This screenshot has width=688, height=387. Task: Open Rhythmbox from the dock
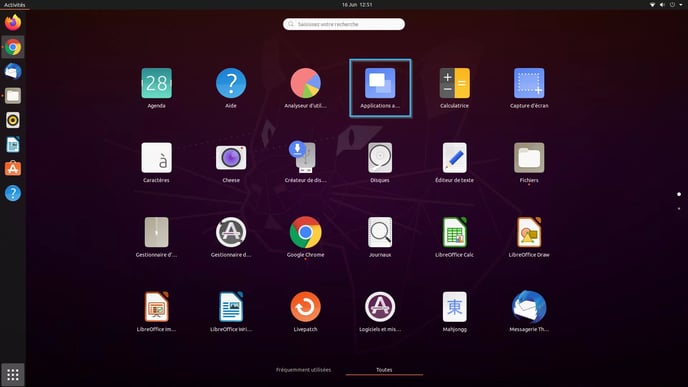pos(13,120)
